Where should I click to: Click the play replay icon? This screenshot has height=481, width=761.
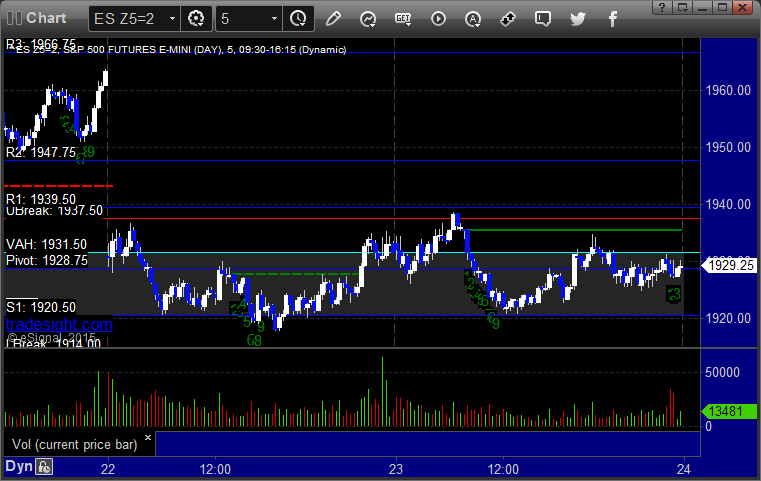(x=438, y=19)
